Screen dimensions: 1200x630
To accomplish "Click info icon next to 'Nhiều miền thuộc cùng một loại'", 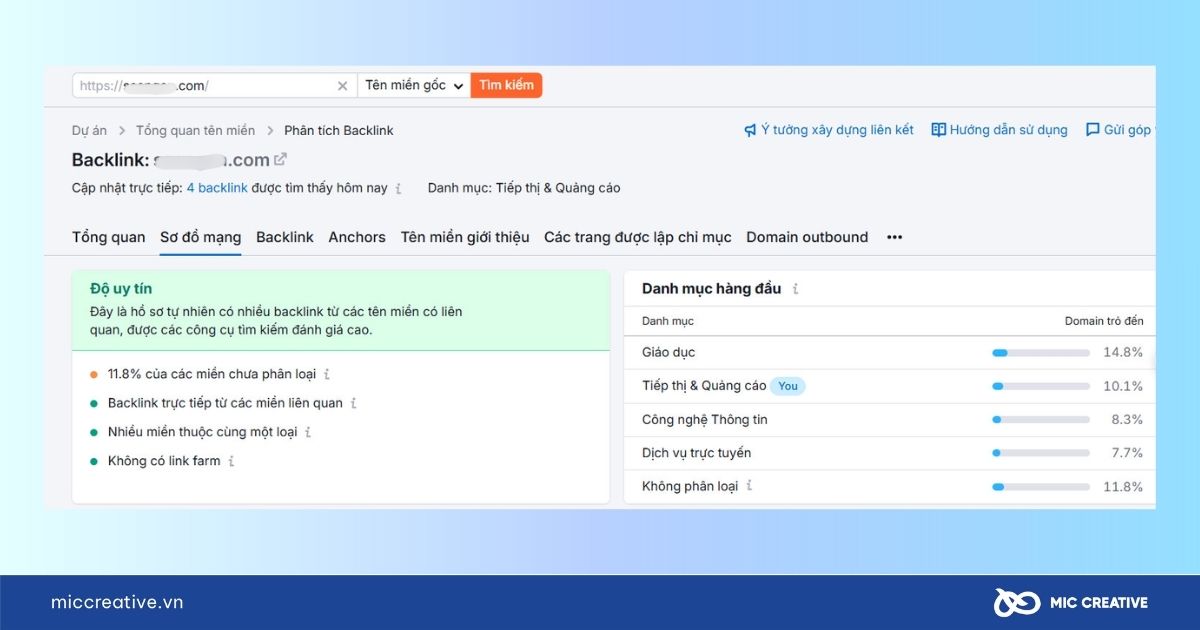I will click(x=308, y=432).
